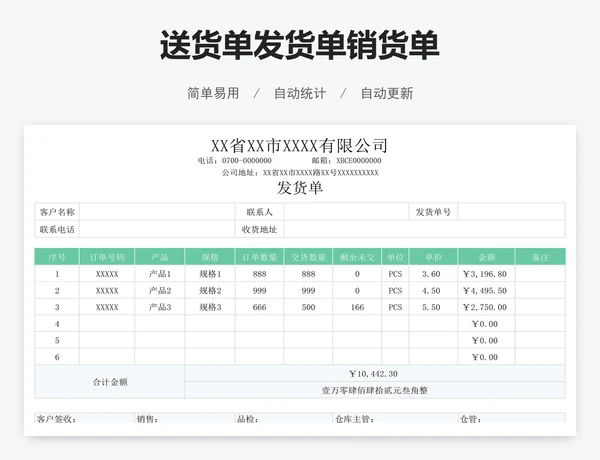600x460 pixels.
Task: Click the 自动更新 subtitle text
Action: (387, 93)
